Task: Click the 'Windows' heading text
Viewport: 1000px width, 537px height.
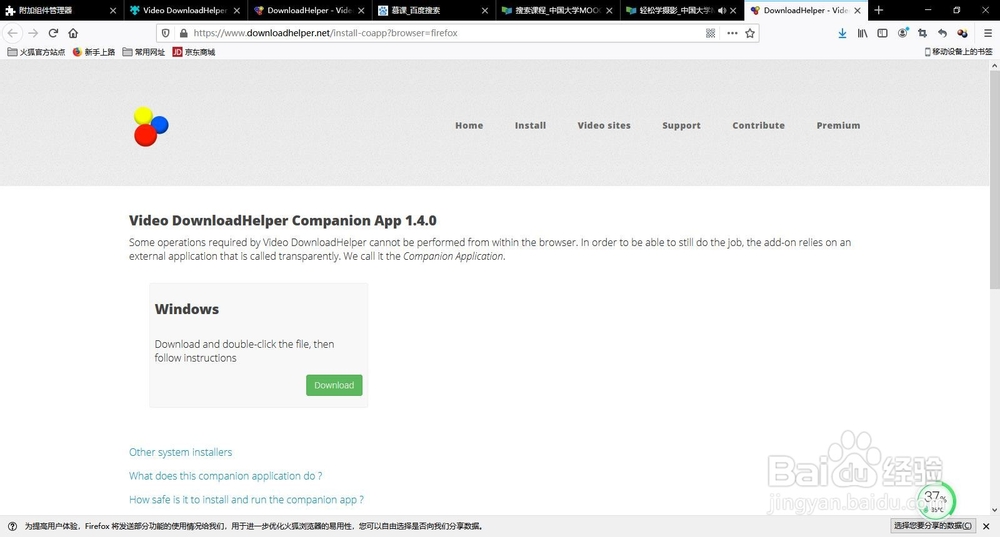Action: (187, 309)
